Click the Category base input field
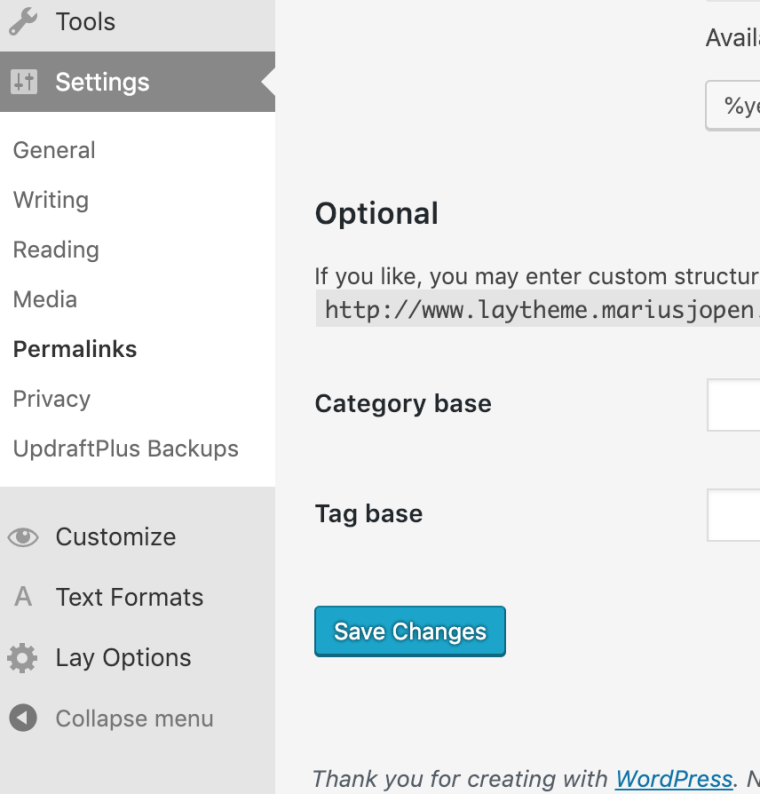The image size is (760, 794). point(734,405)
